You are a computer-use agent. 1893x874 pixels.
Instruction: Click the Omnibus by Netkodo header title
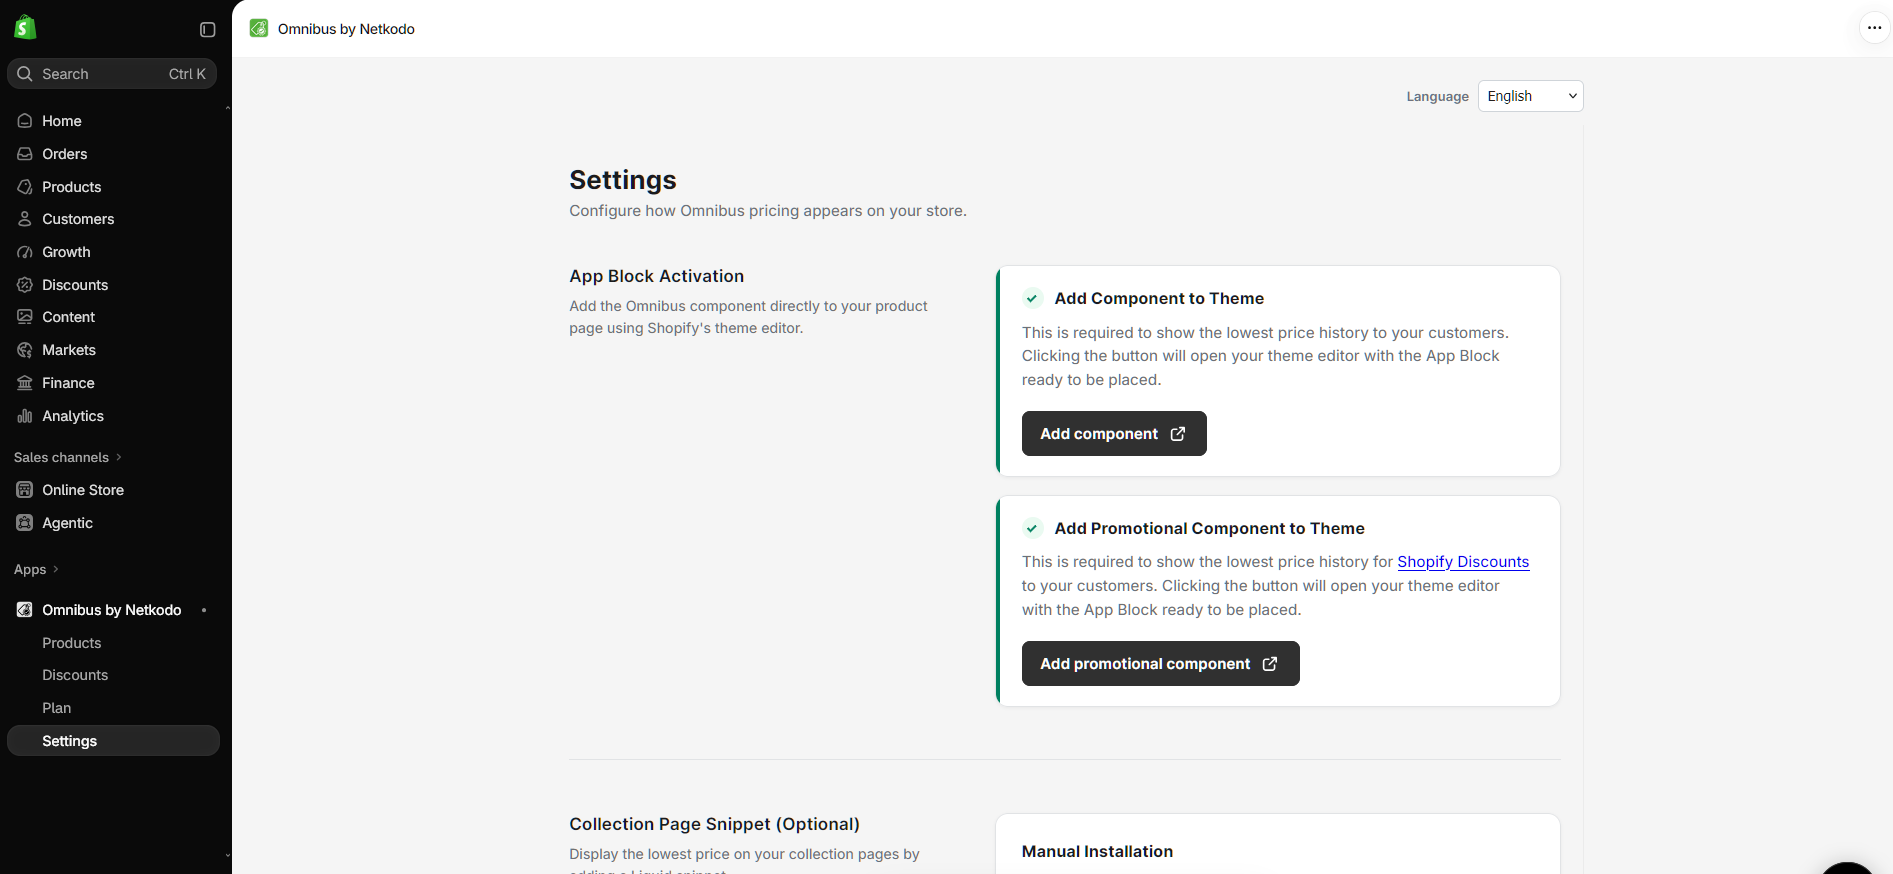tap(346, 29)
